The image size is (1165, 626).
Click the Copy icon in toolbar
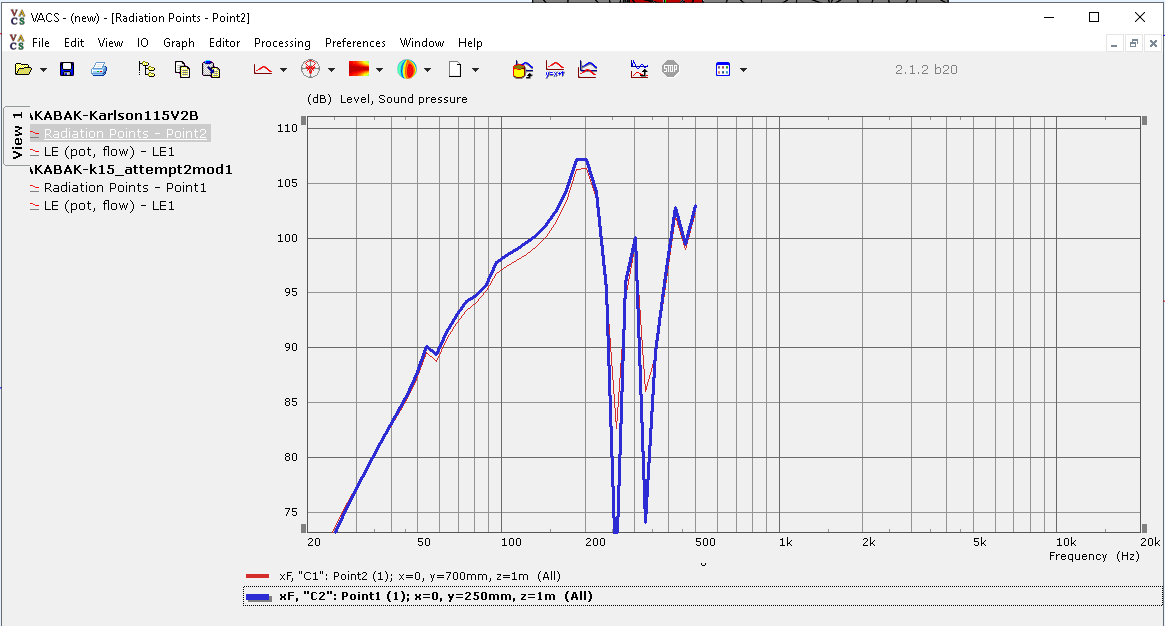pos(182,69)
